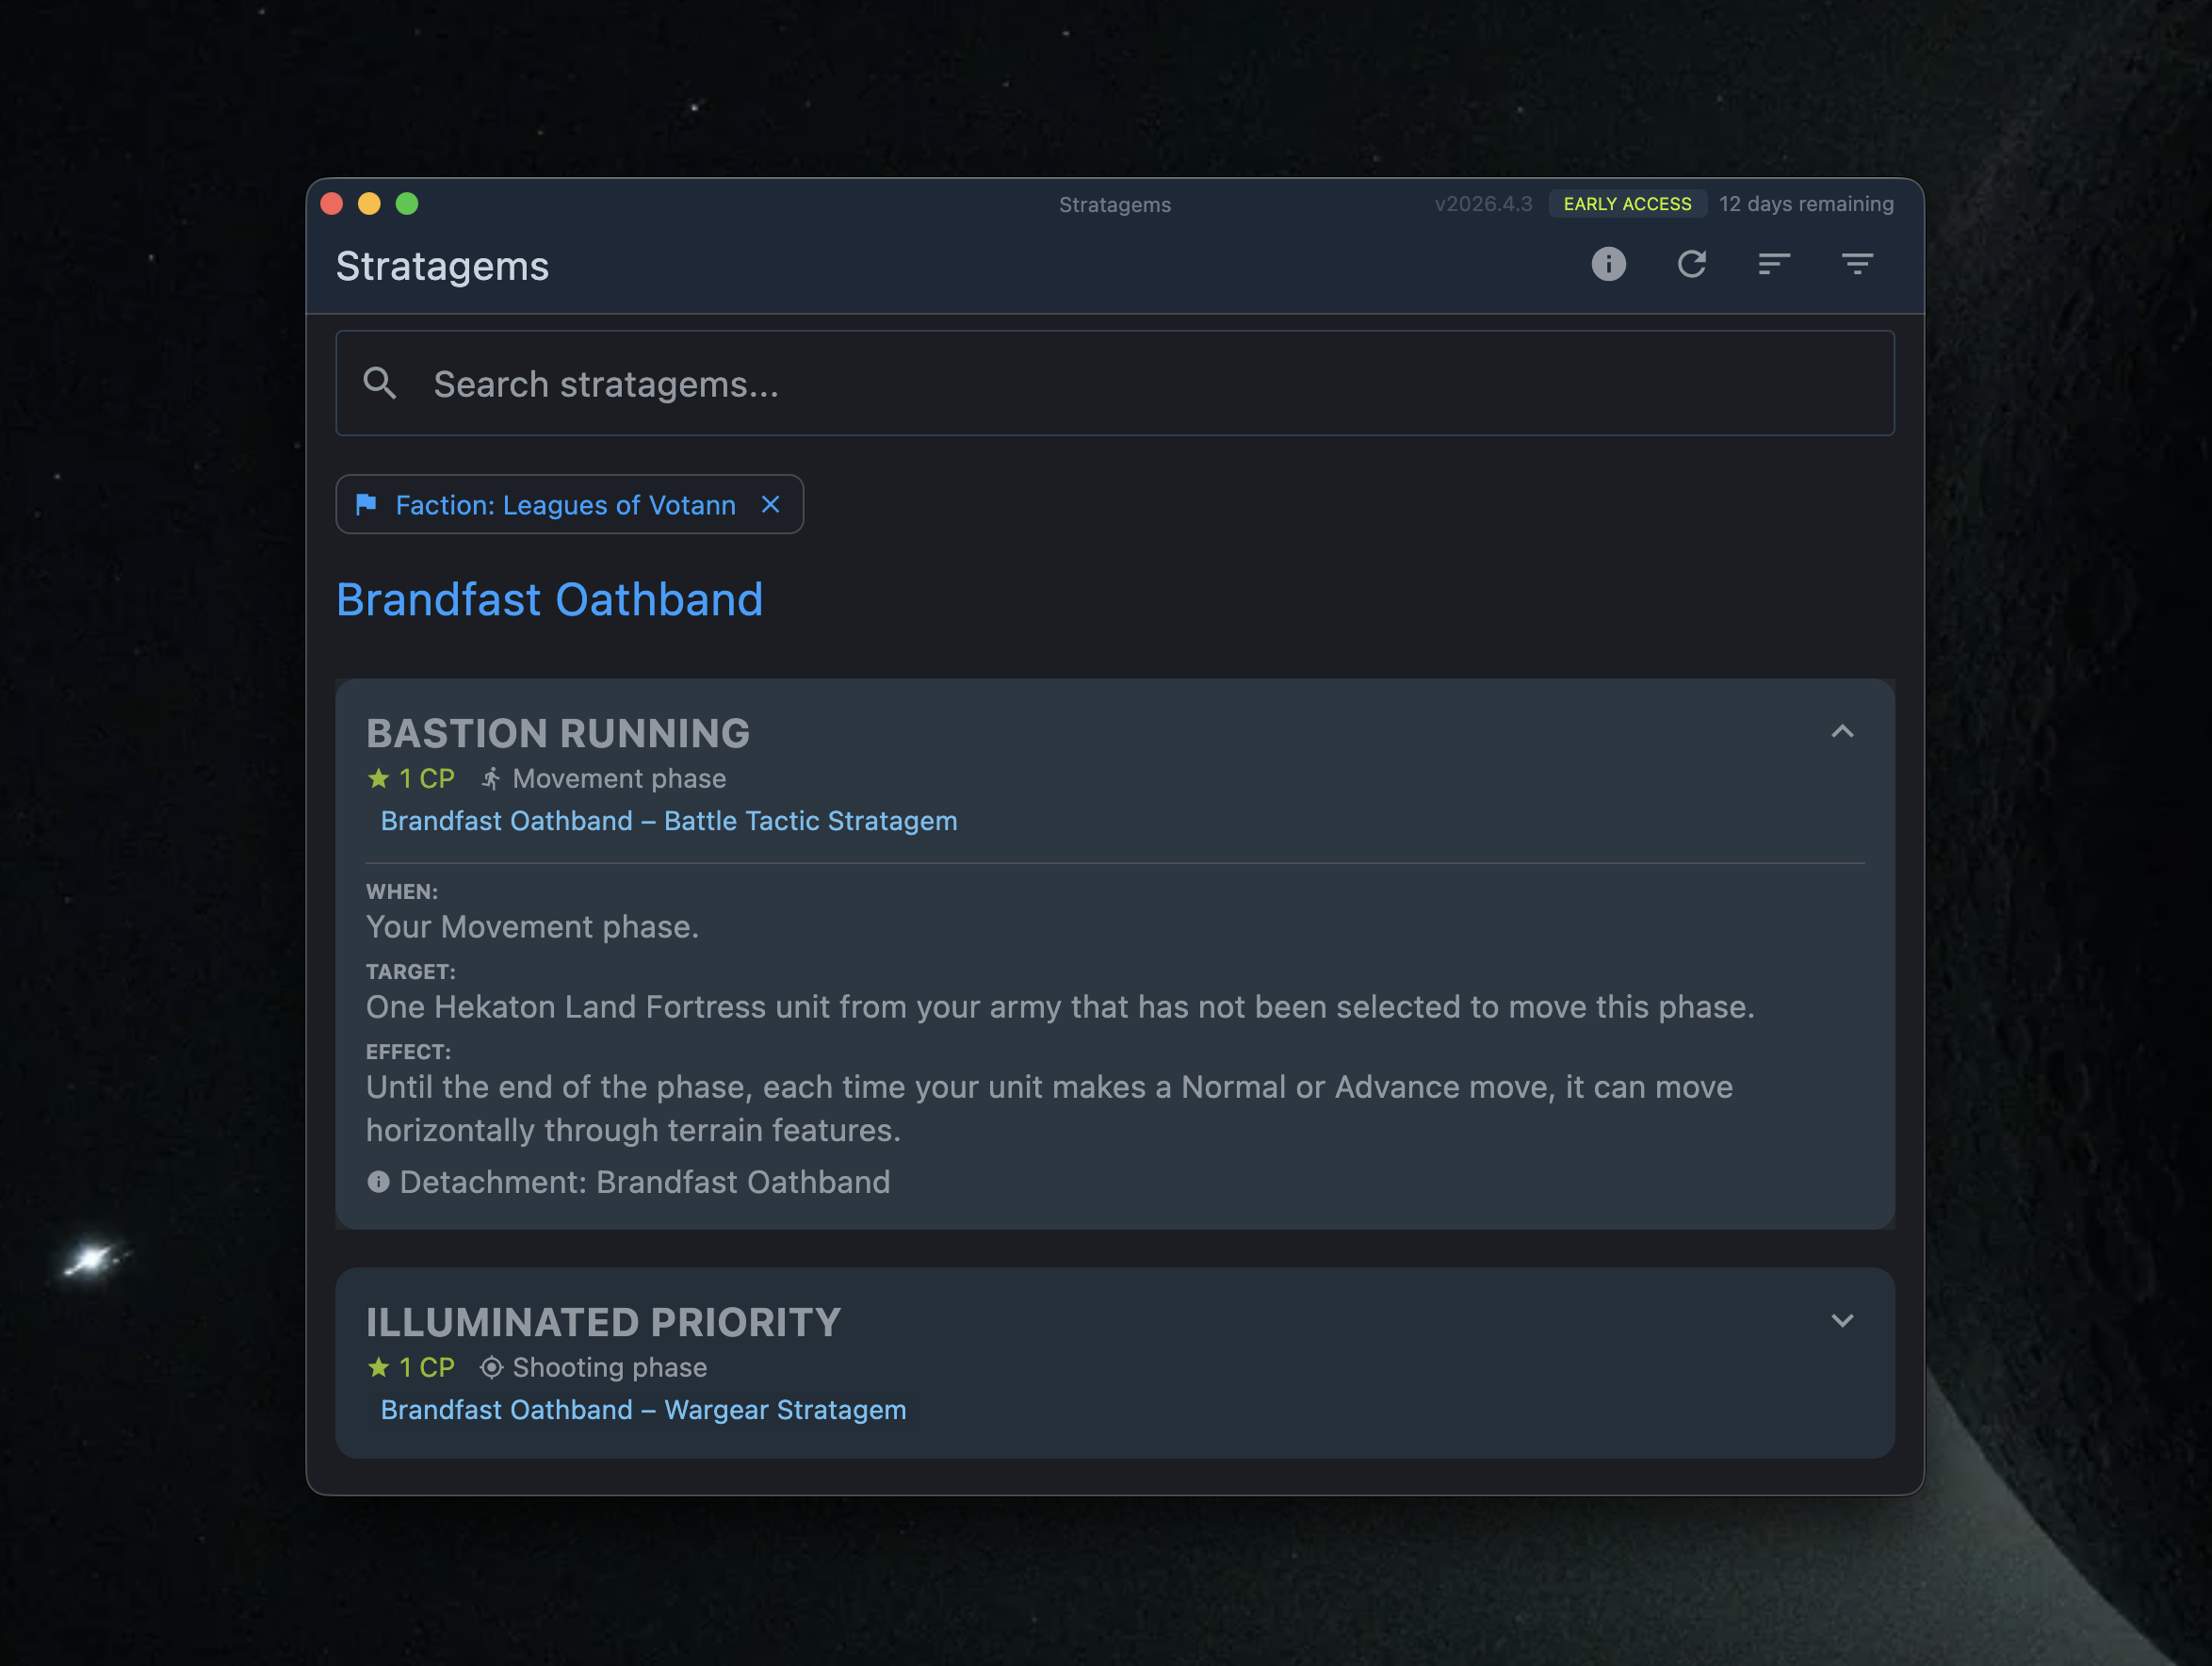Click the Shooting phase target icon
Image resolution: width=2212 pixels, height=1666 pixels.
tap(491, 1367)
